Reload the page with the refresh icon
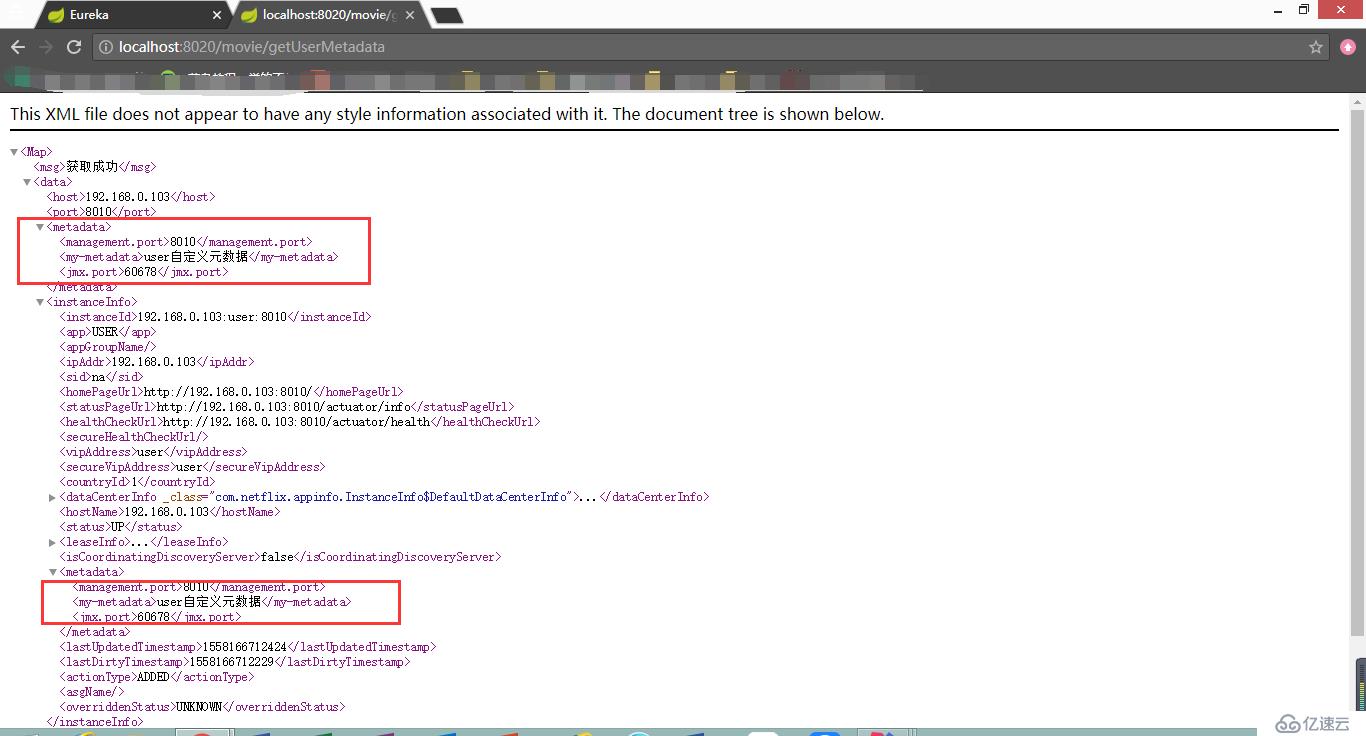 coord(74,47)
